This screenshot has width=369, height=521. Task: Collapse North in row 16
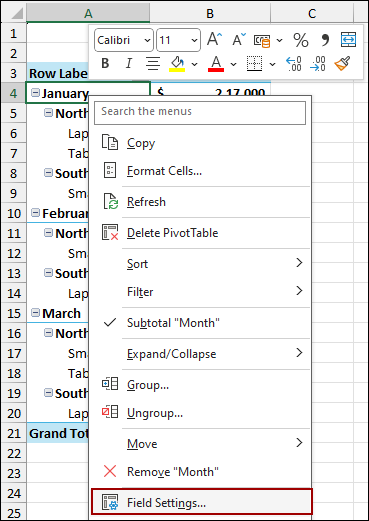coord(48,332)
